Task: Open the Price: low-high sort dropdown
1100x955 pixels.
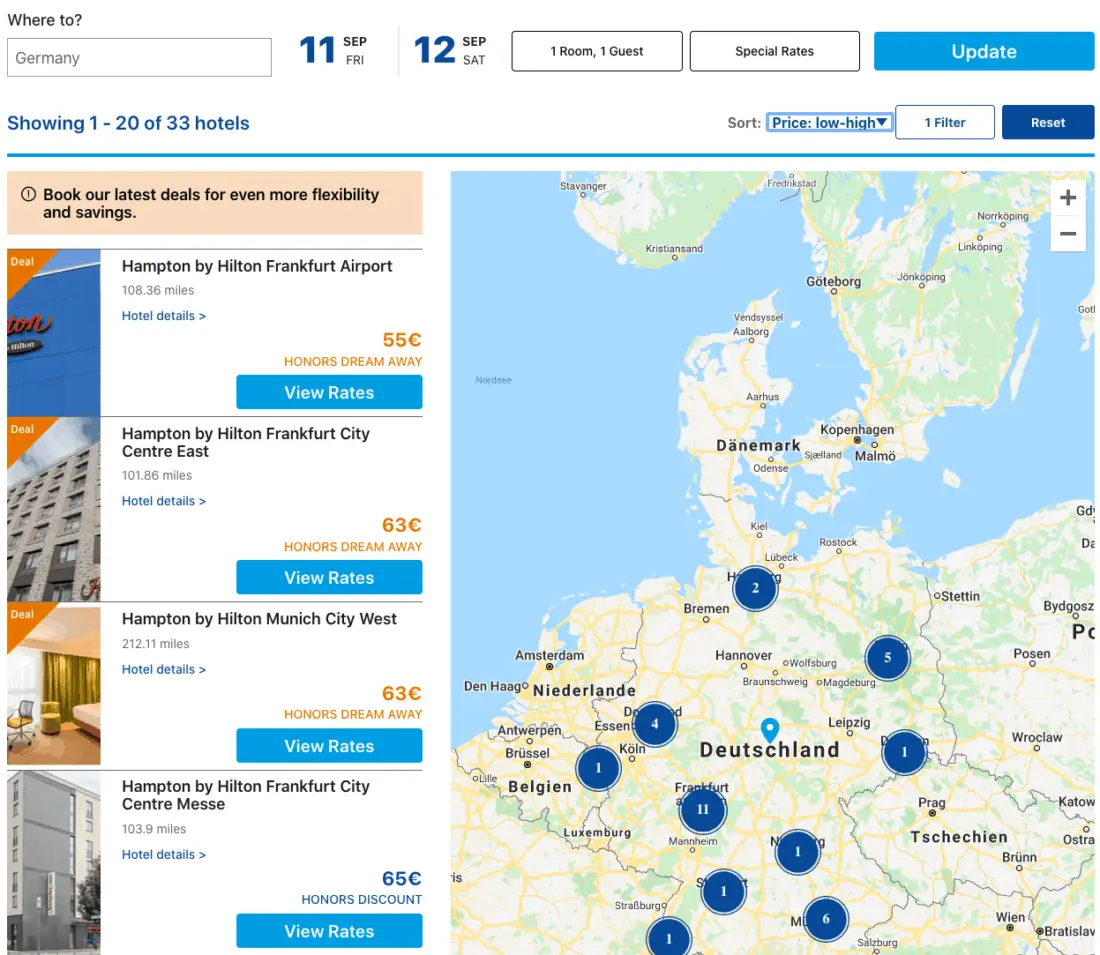Action: pyautogui.click(x=829, y=122)
